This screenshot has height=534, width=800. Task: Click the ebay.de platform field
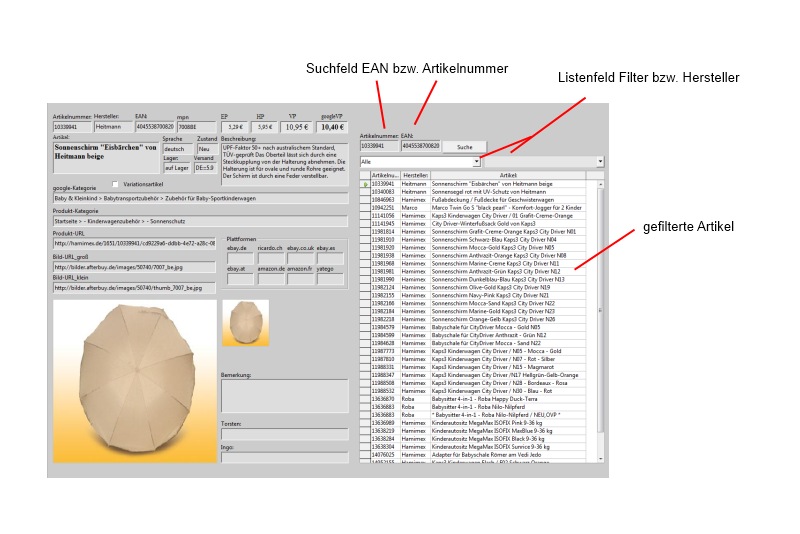(240, 258)
